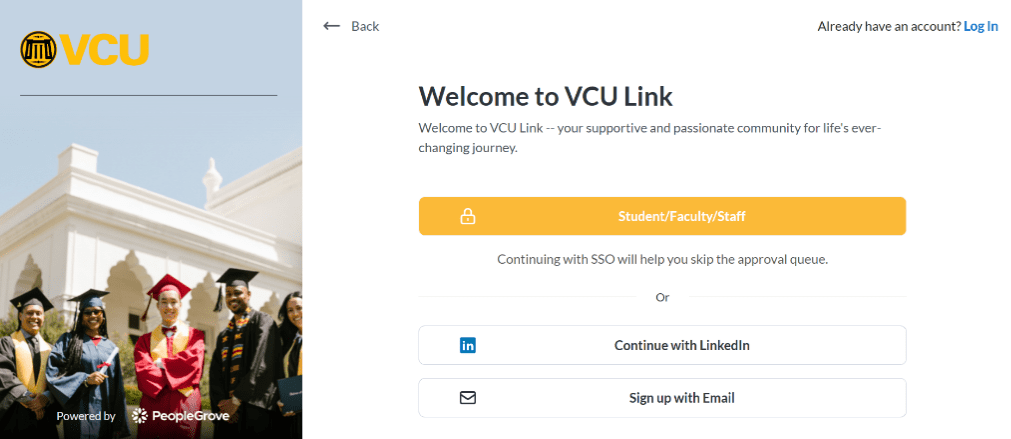Click the VCU circular seal emblem

pyautogui.click(x=38, y=49)
